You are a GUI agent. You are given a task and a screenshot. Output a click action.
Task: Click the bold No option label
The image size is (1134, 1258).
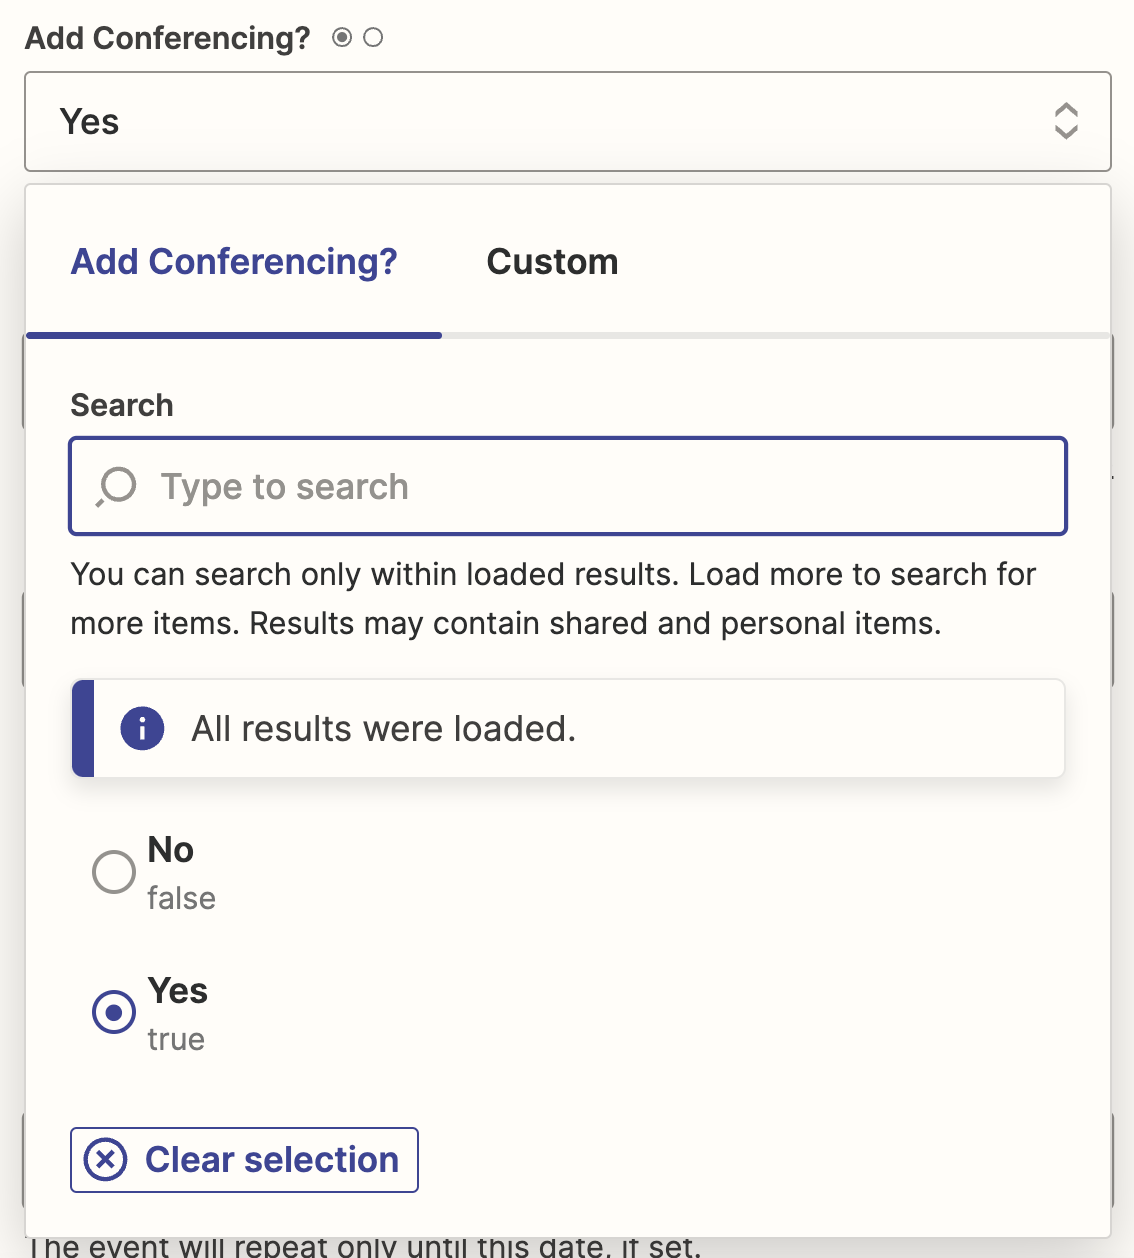pos(171,850)
